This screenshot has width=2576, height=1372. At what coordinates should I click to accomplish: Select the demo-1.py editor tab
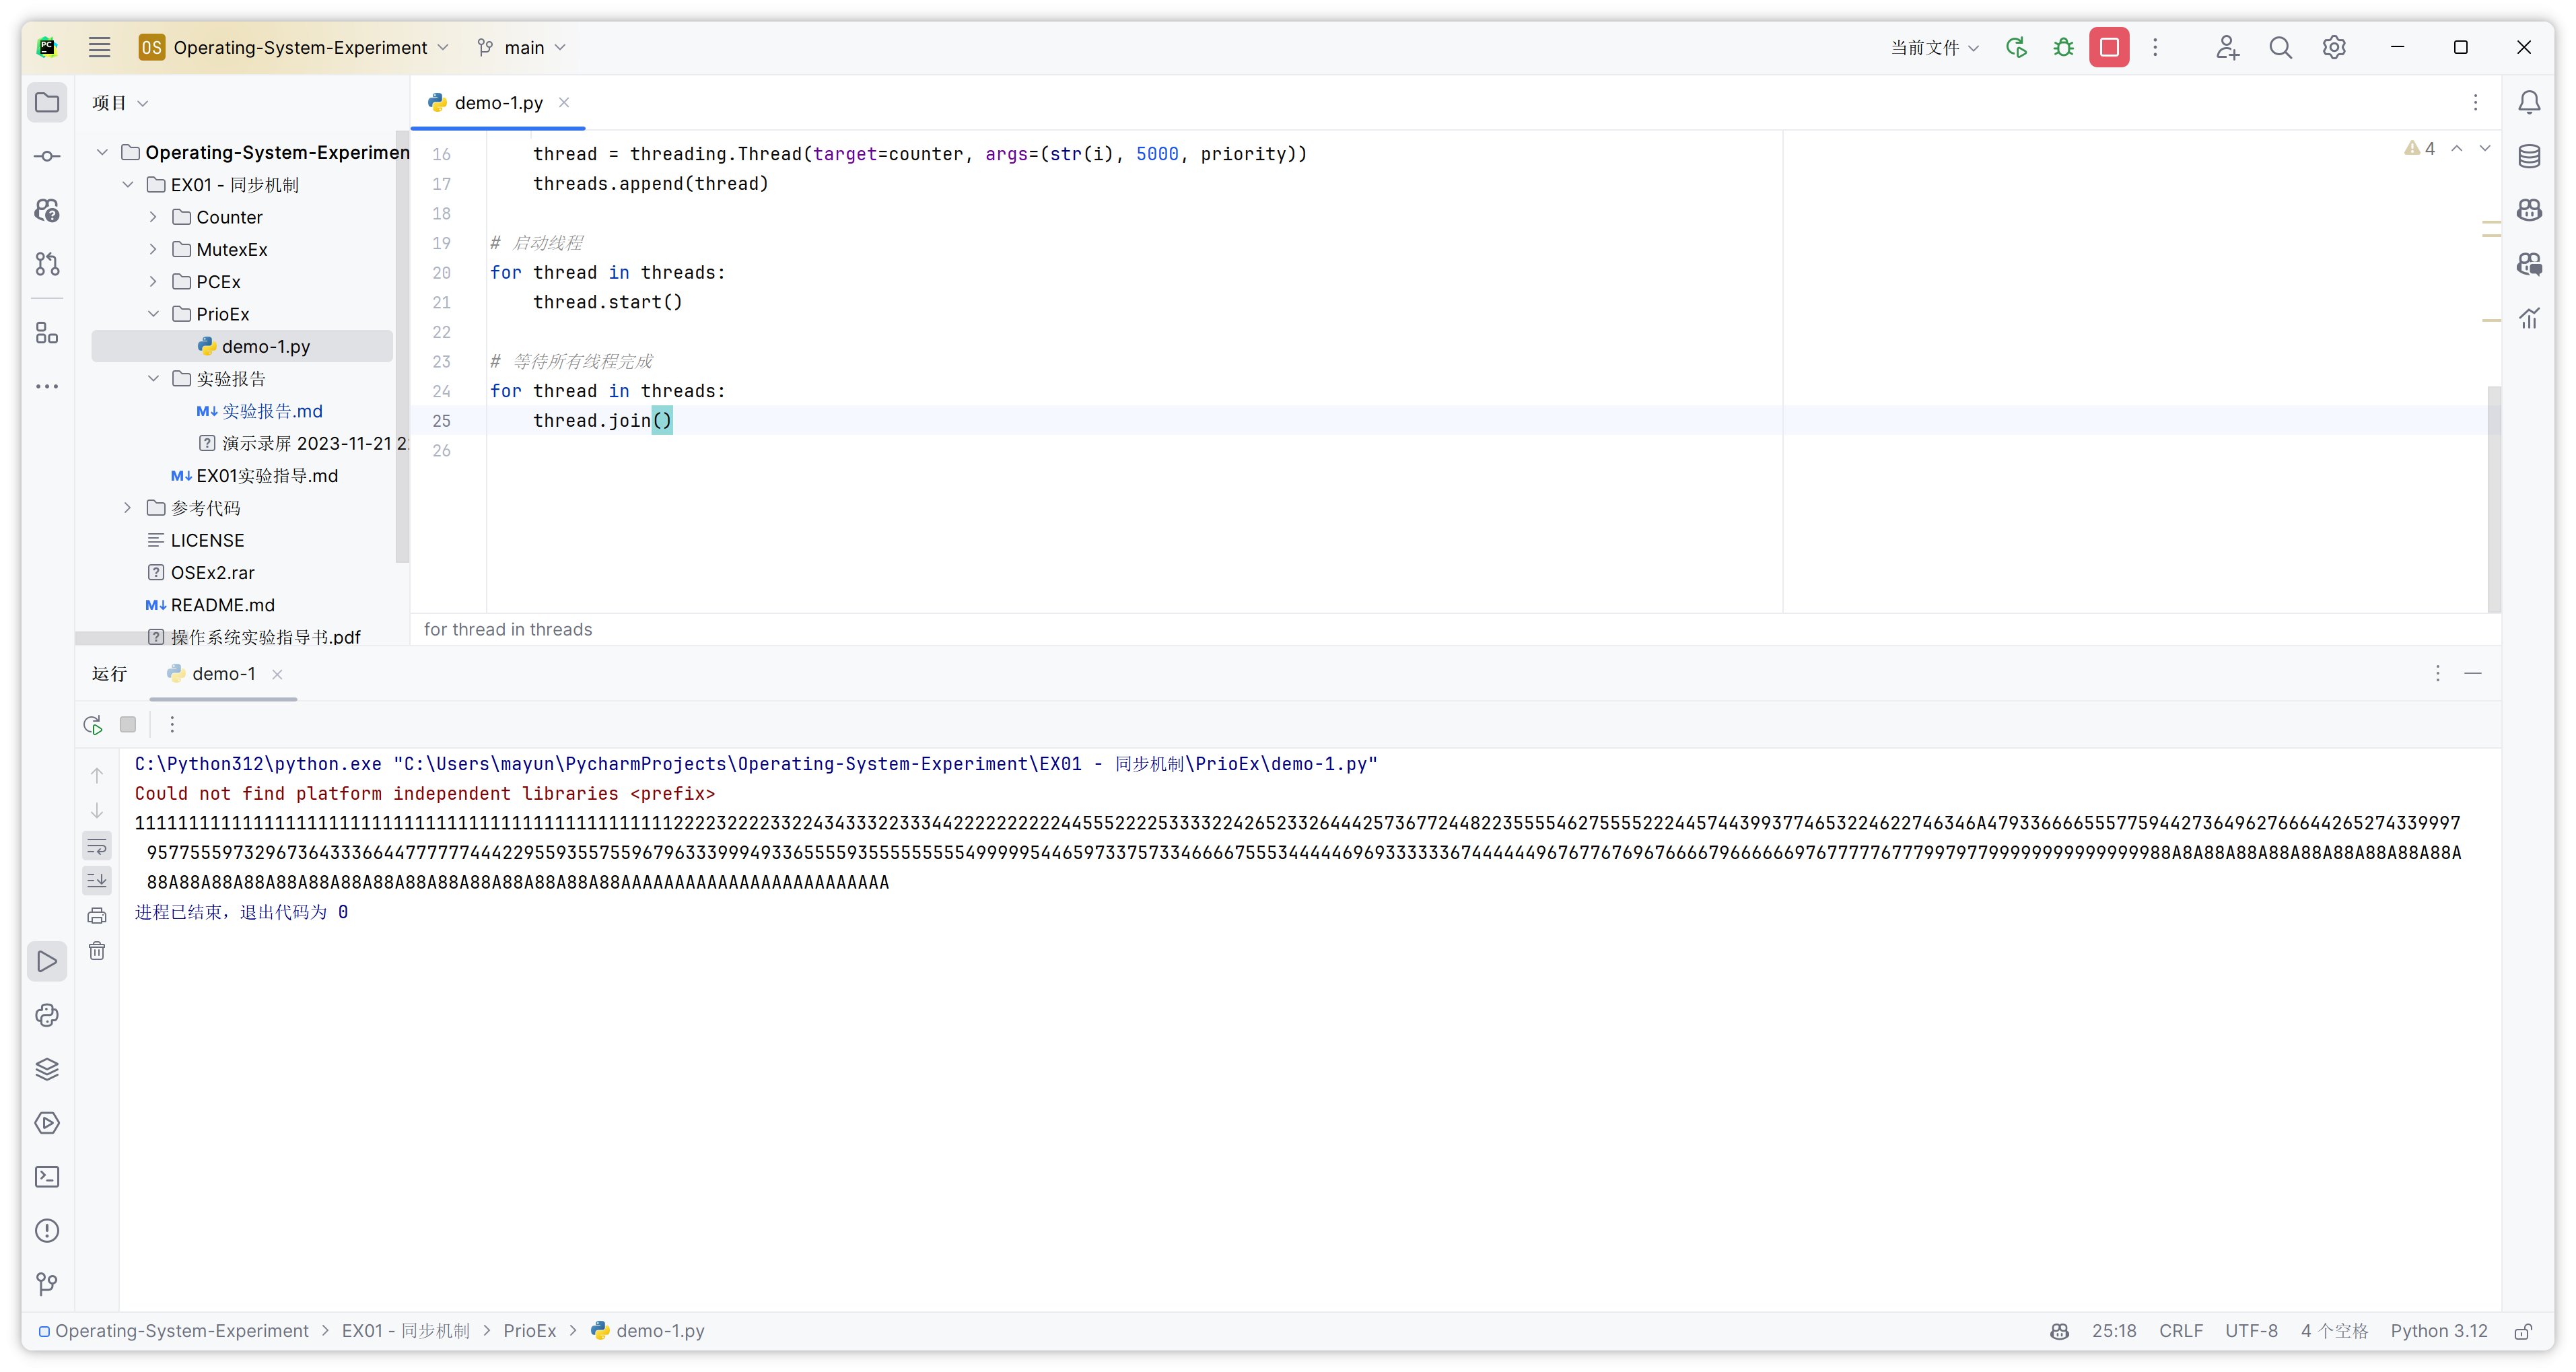coord(498,103)
